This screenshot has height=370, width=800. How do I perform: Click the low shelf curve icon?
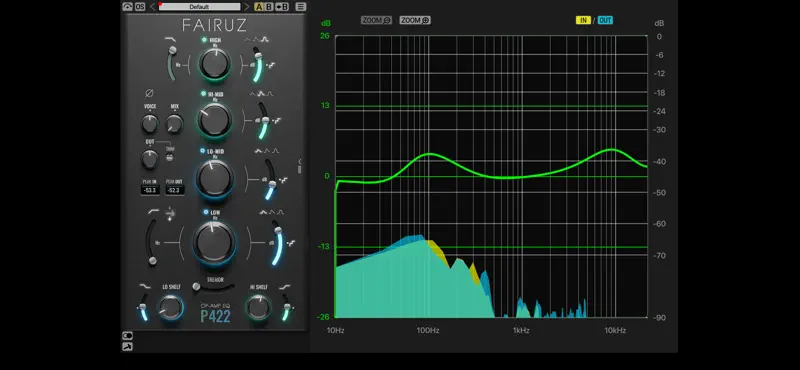coord(145,287)
